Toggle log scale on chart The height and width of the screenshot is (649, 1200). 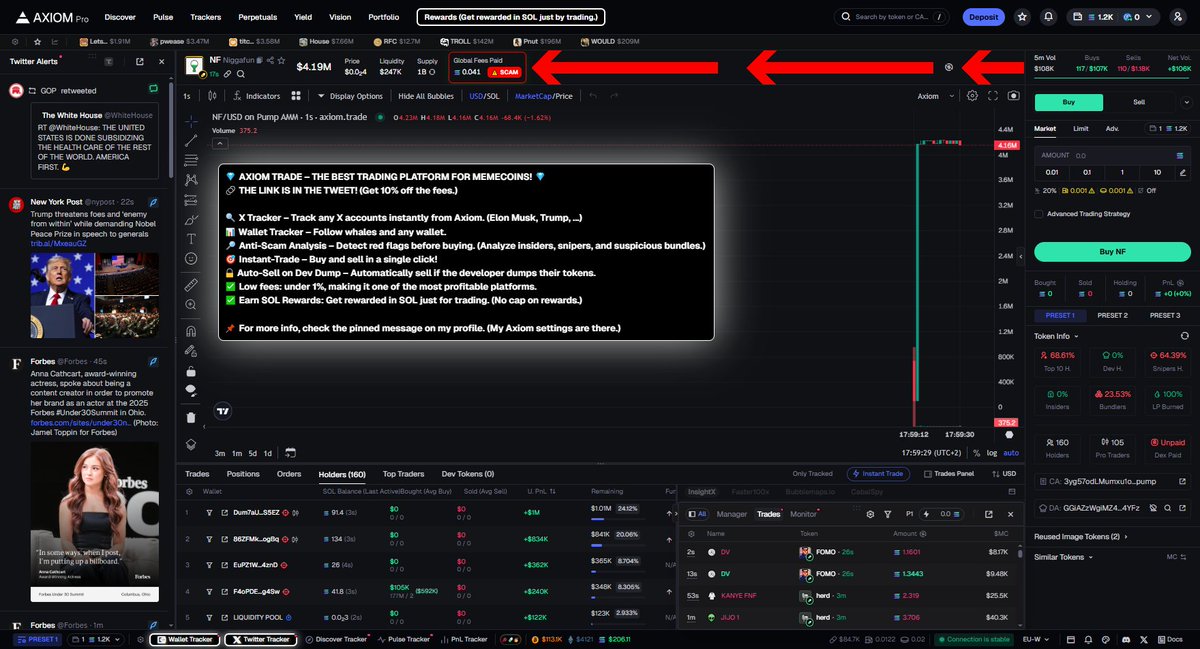(x=992, y=453)
